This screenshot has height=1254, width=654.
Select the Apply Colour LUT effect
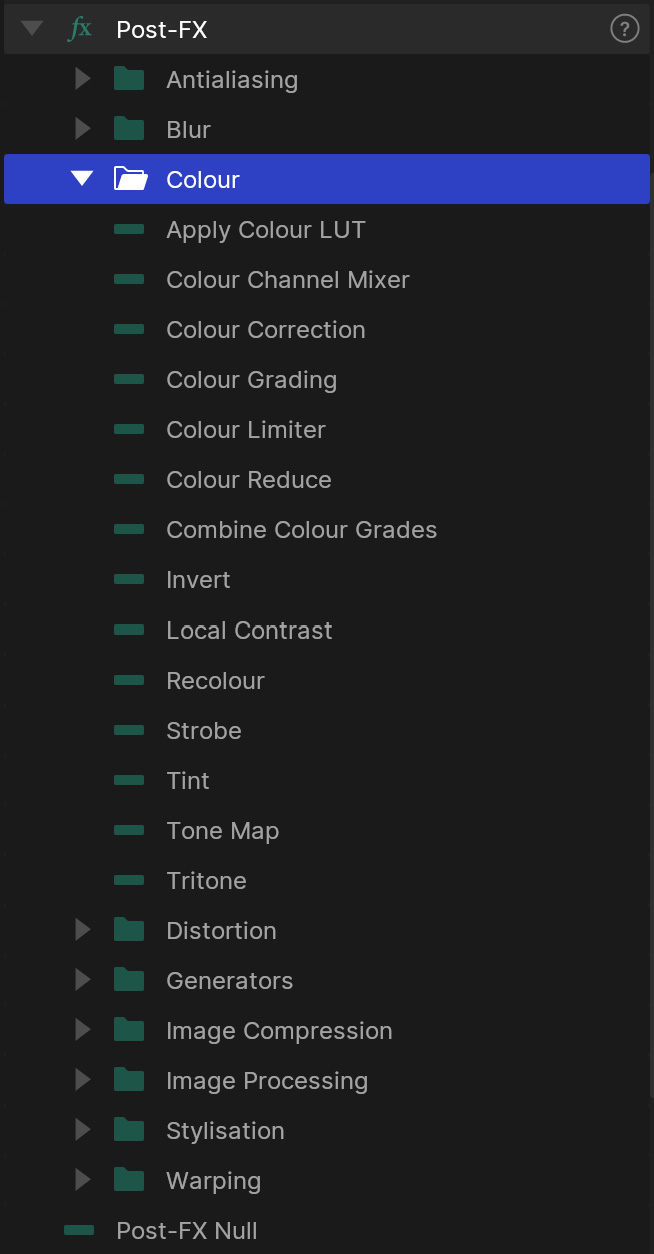pos(265,230)
